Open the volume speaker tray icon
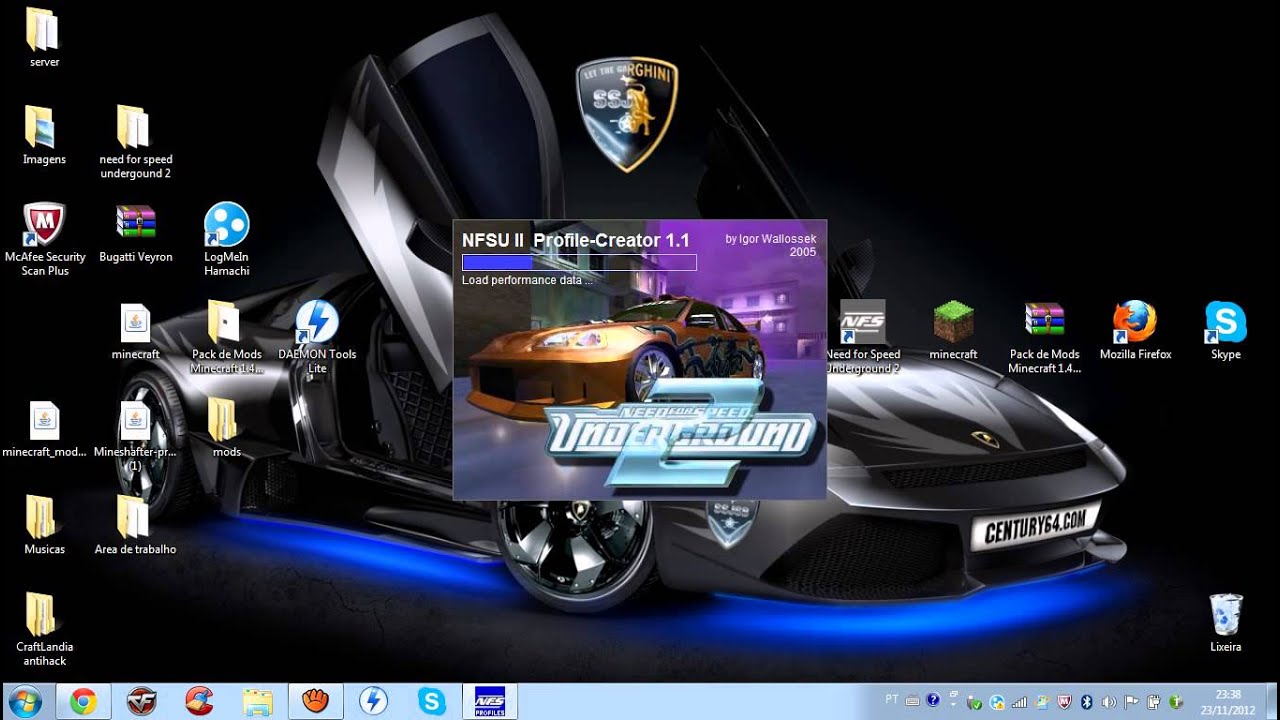 [x=1108, y=701]
